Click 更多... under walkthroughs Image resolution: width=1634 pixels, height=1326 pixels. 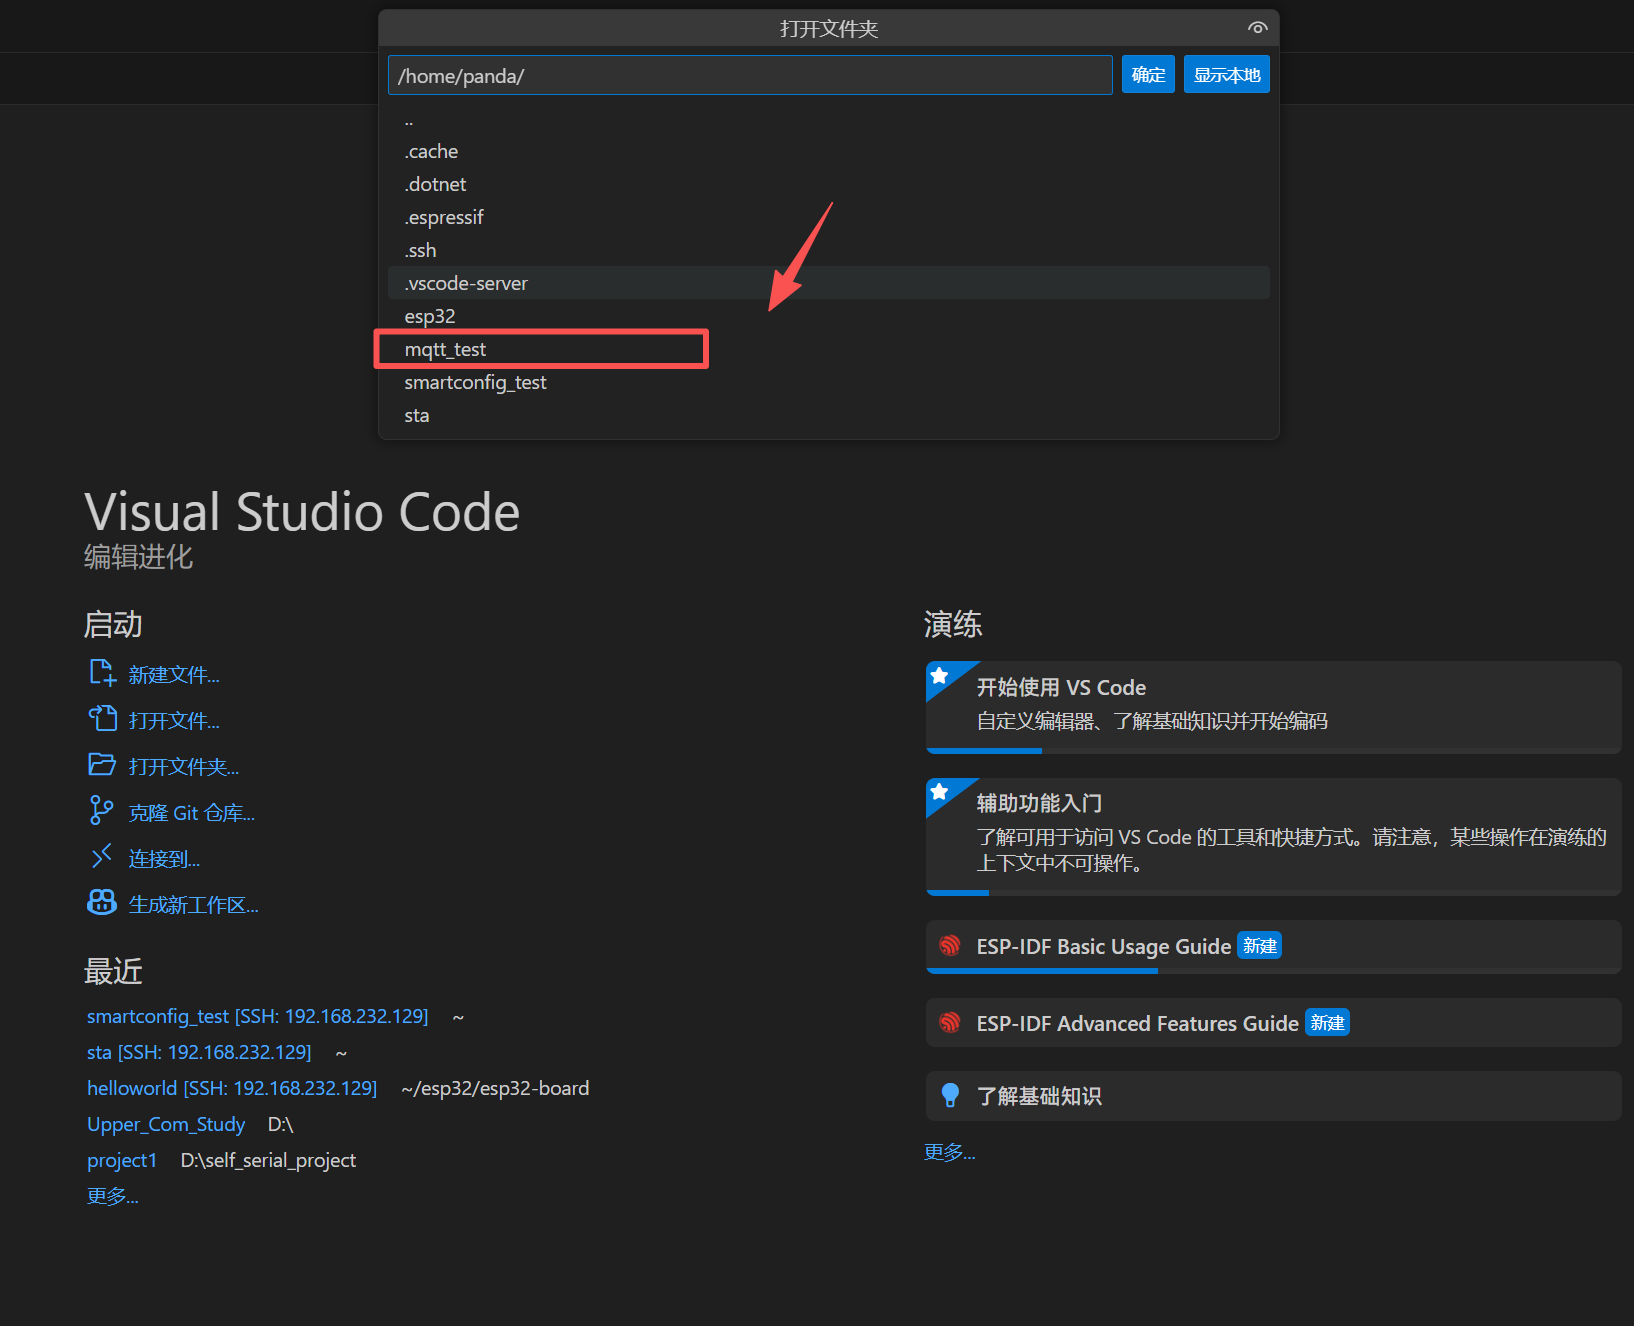click(949, 1152)
